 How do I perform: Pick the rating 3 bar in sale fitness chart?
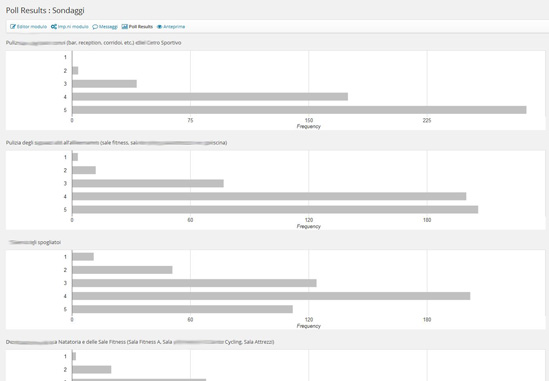click(x=148, y=183)
